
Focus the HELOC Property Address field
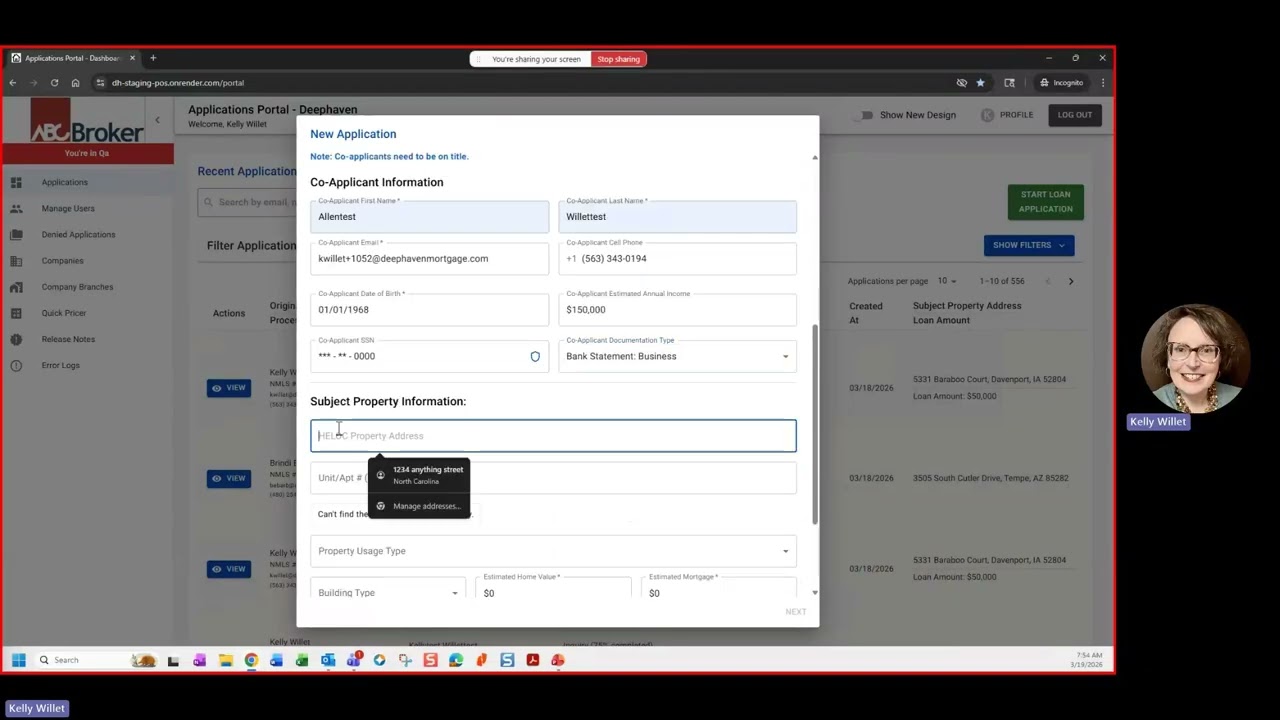pos(553,436)
